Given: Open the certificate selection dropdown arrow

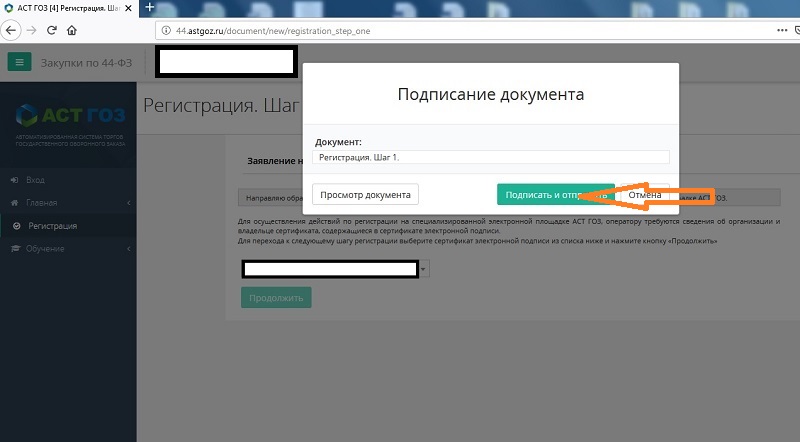Looking at the screenshot, I should [423, 269].
